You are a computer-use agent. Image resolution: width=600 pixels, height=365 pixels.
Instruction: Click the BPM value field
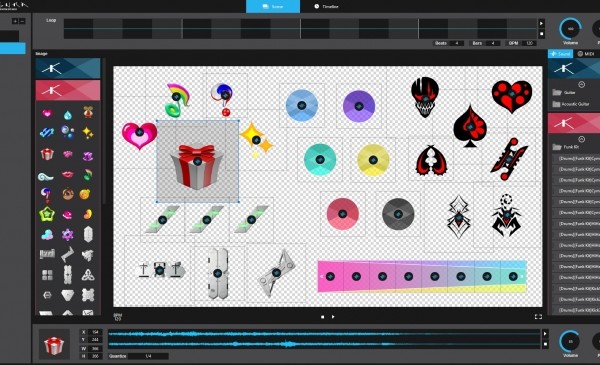point(530,43)
